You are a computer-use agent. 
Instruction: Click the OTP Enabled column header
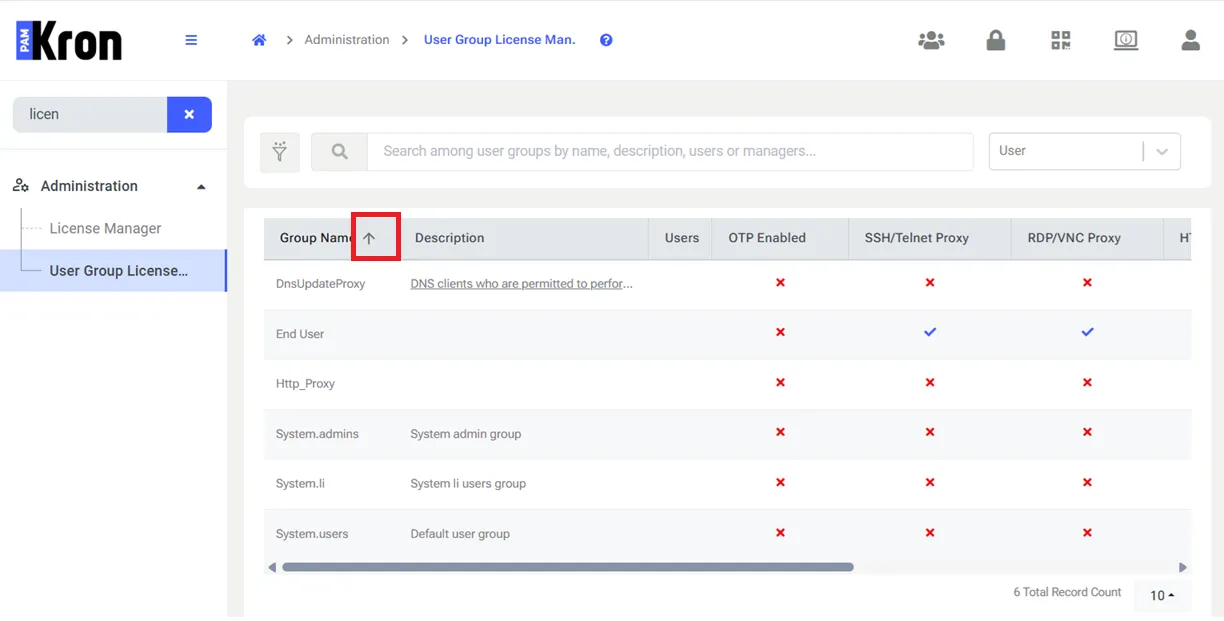coord(767,238)
